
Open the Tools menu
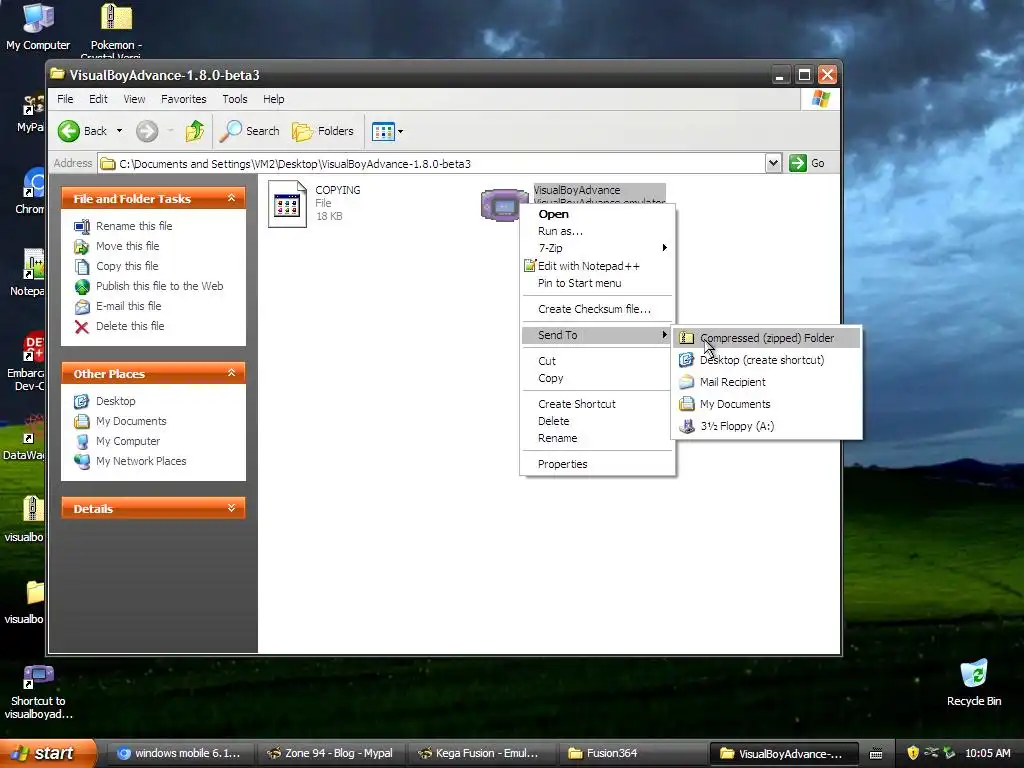click(234, 99)
